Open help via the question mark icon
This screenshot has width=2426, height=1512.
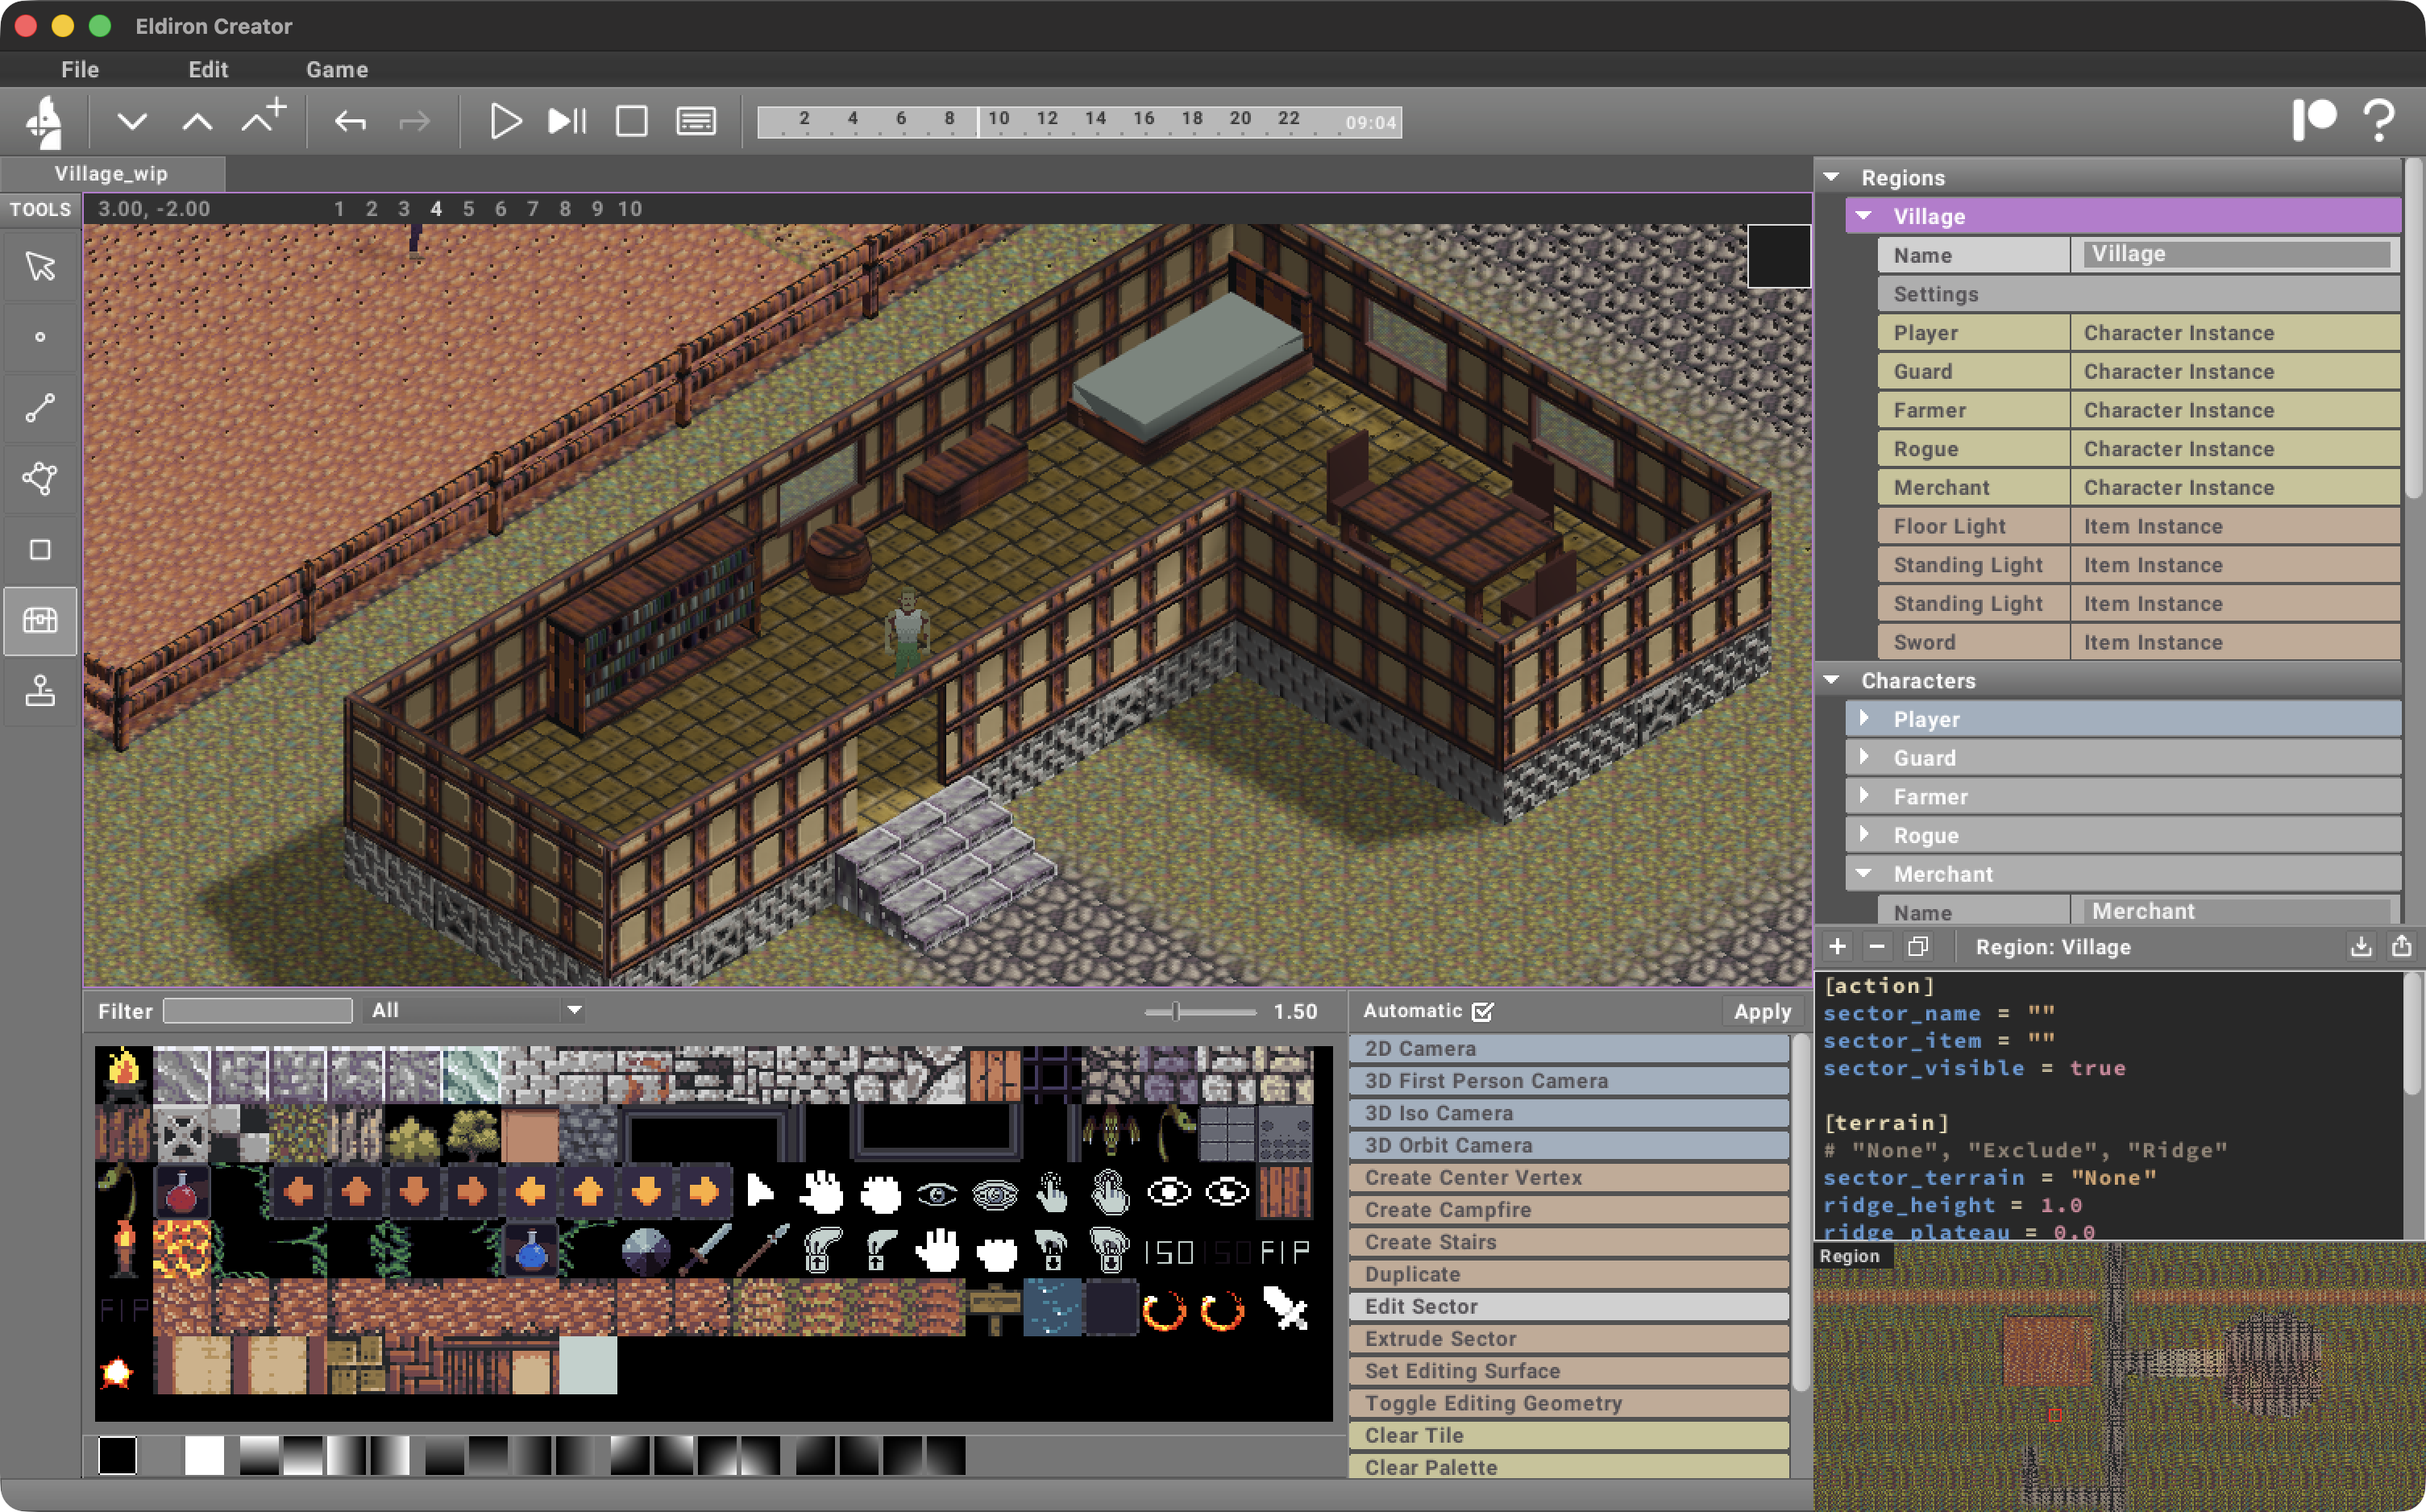pyautogui.click(x=2381, y=120)
